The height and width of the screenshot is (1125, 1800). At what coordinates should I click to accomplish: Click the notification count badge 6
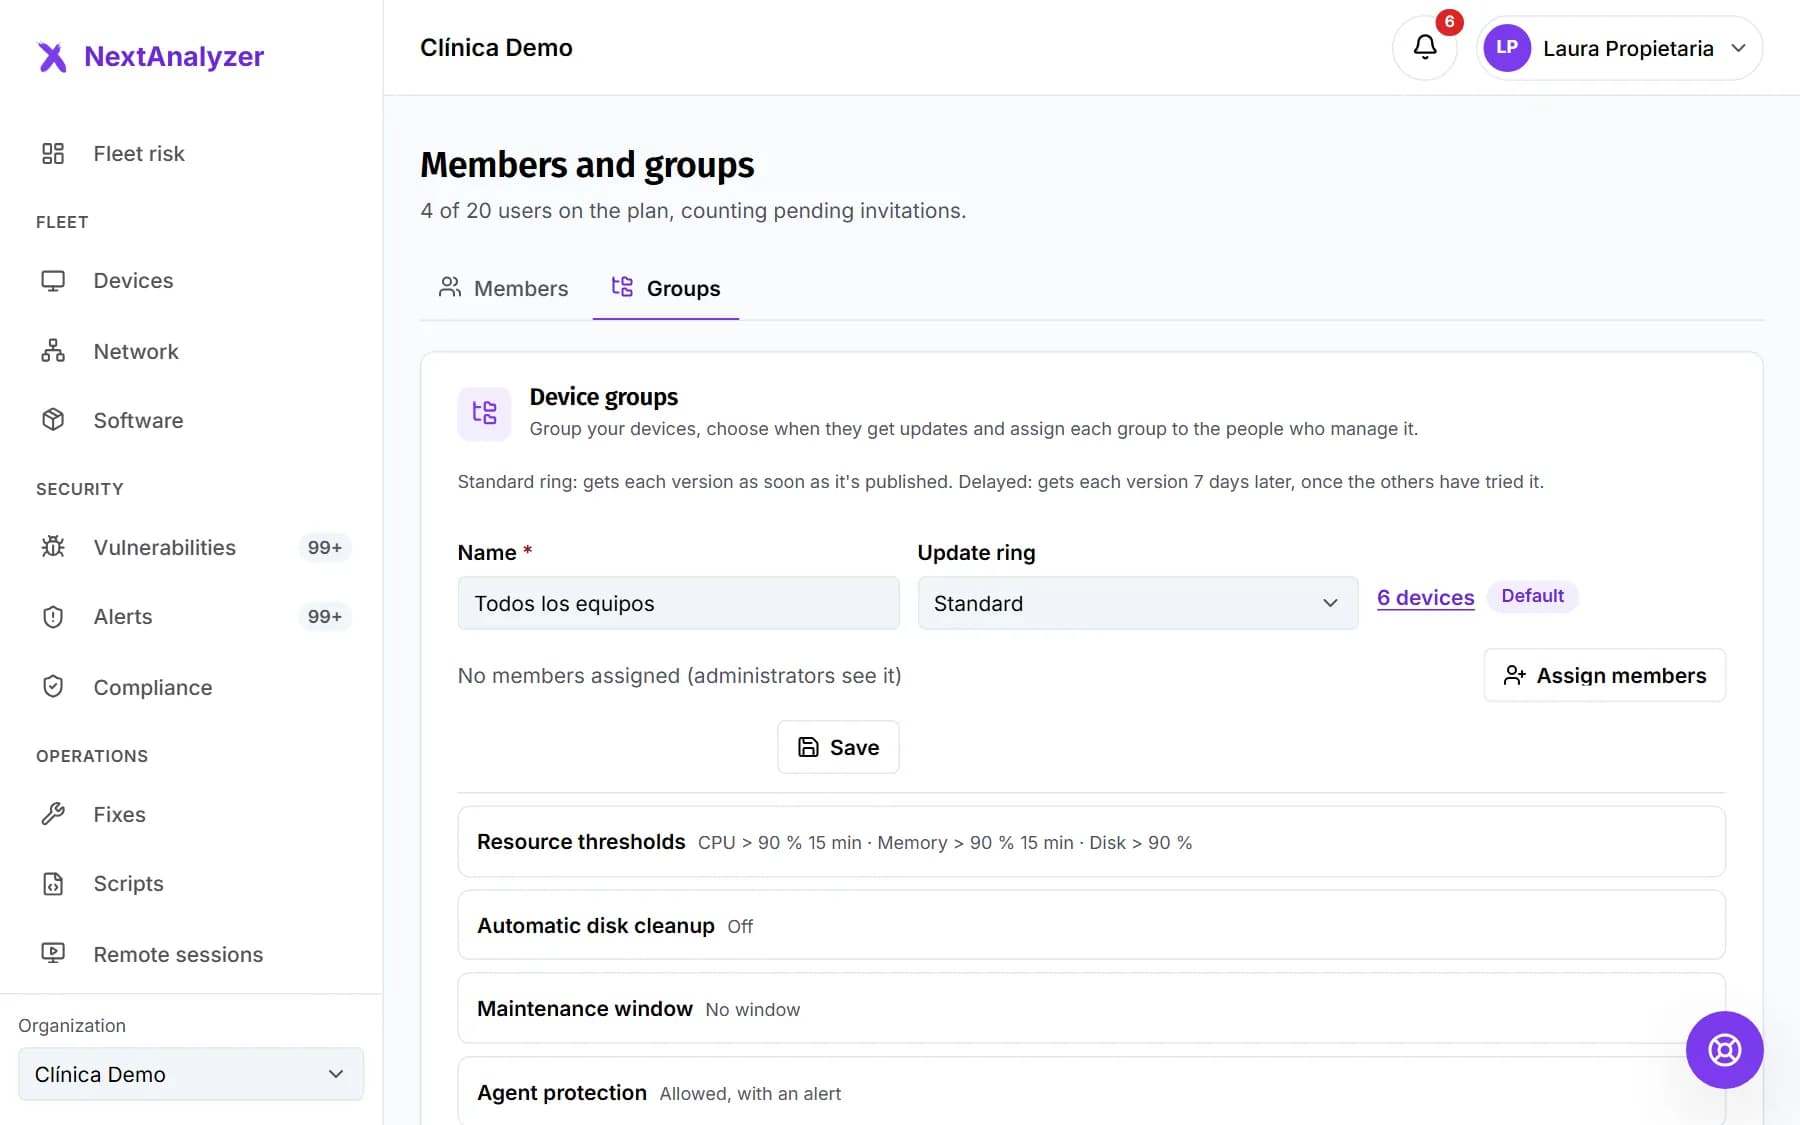[x=1449, y=22]
